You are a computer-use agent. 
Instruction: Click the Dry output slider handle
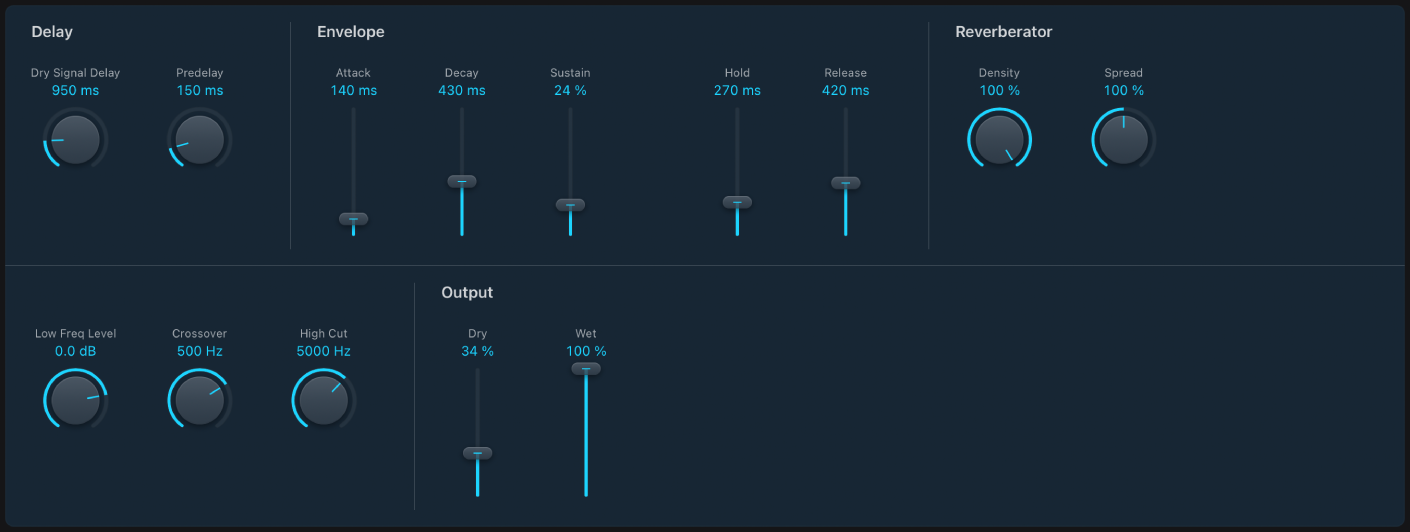pyautogui.click(x=477, y=453)
